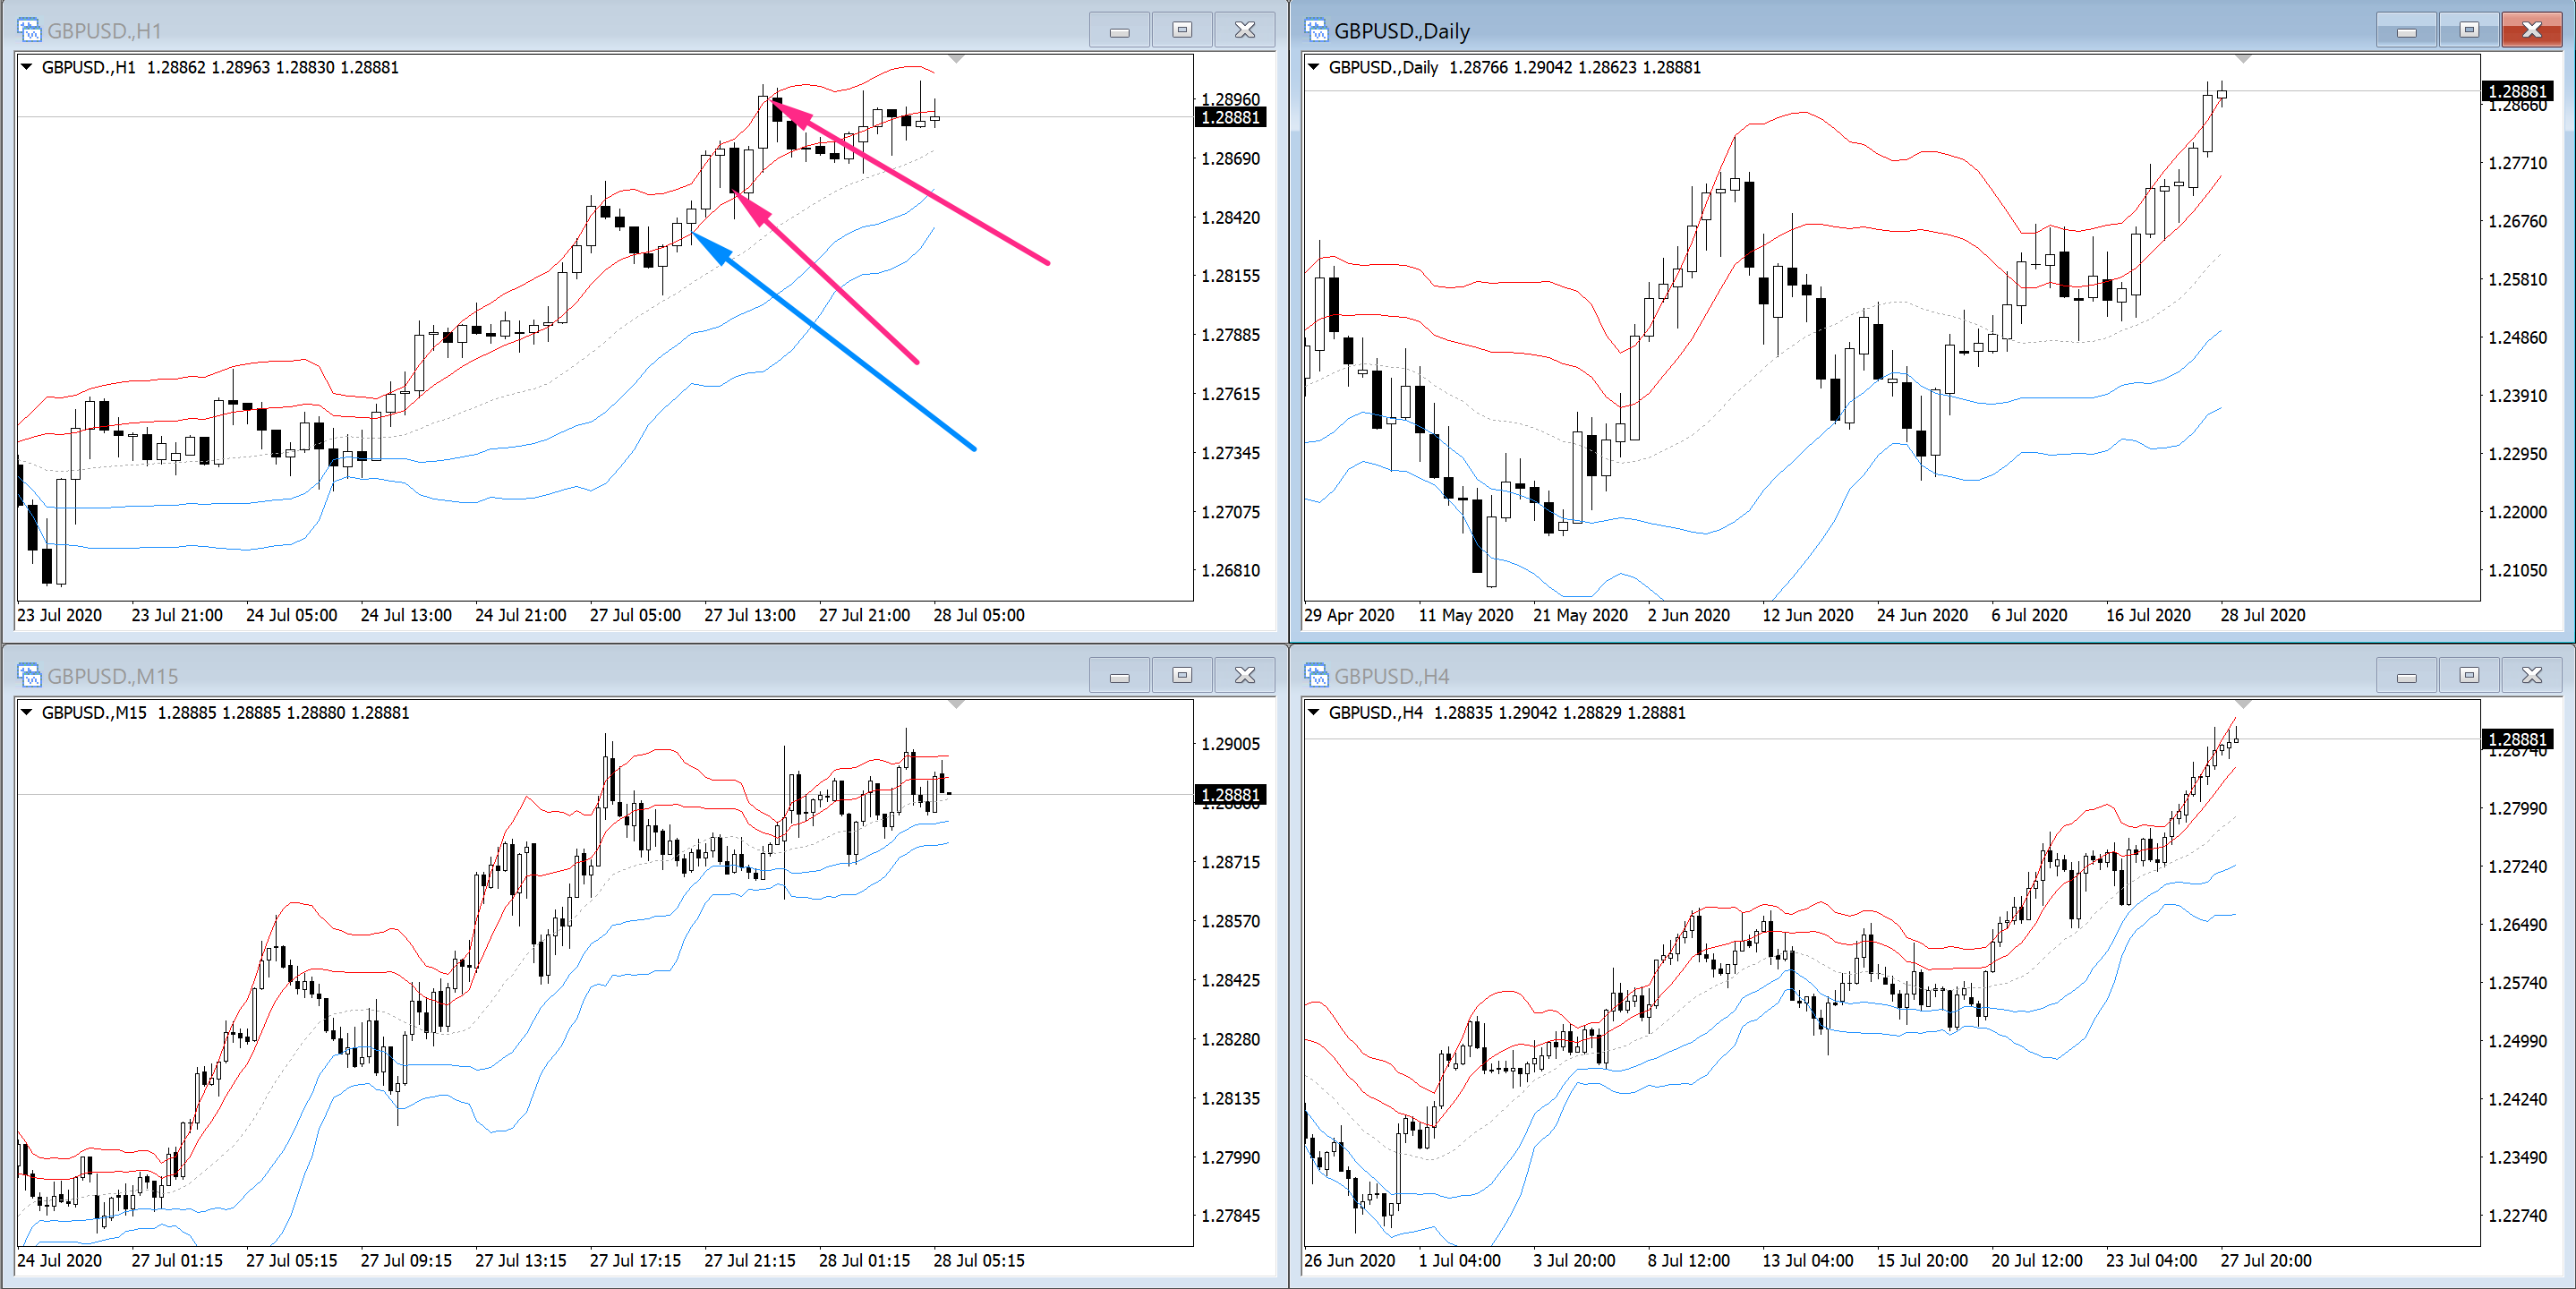Open the triangle menu beside GBPUSD.,H4 label
Image resolution: width=2576 pixels, height=1289 pixels.
(1314, 712)
